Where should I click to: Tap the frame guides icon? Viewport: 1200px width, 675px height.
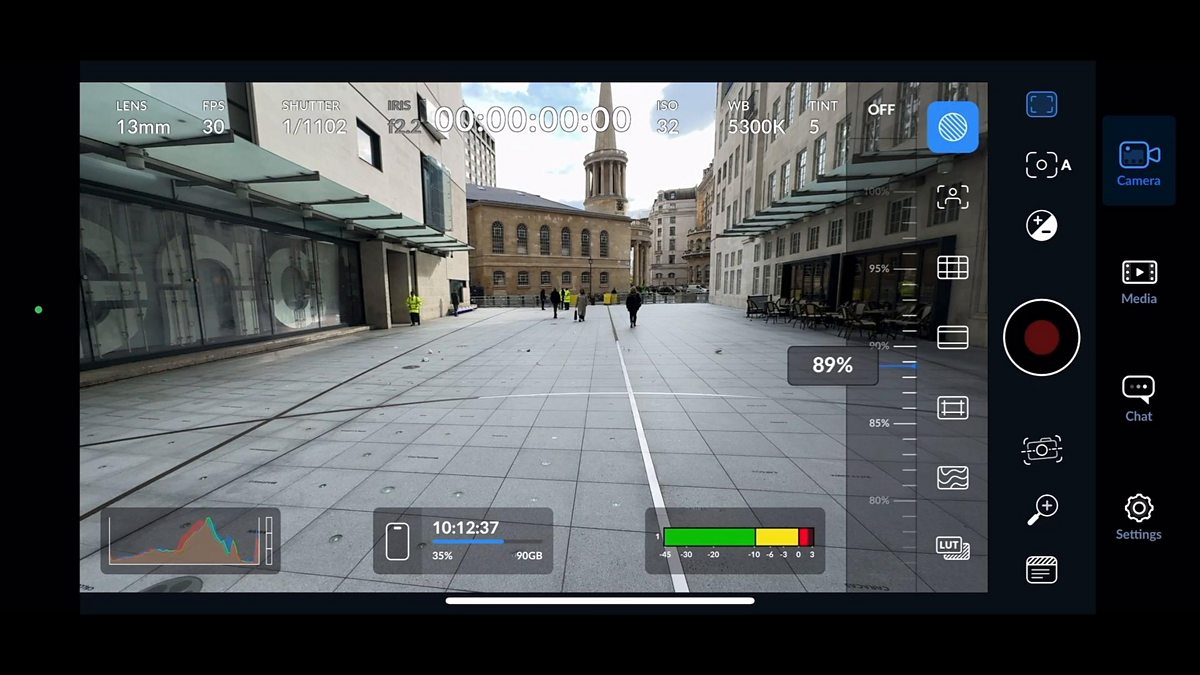click(952, 338)
